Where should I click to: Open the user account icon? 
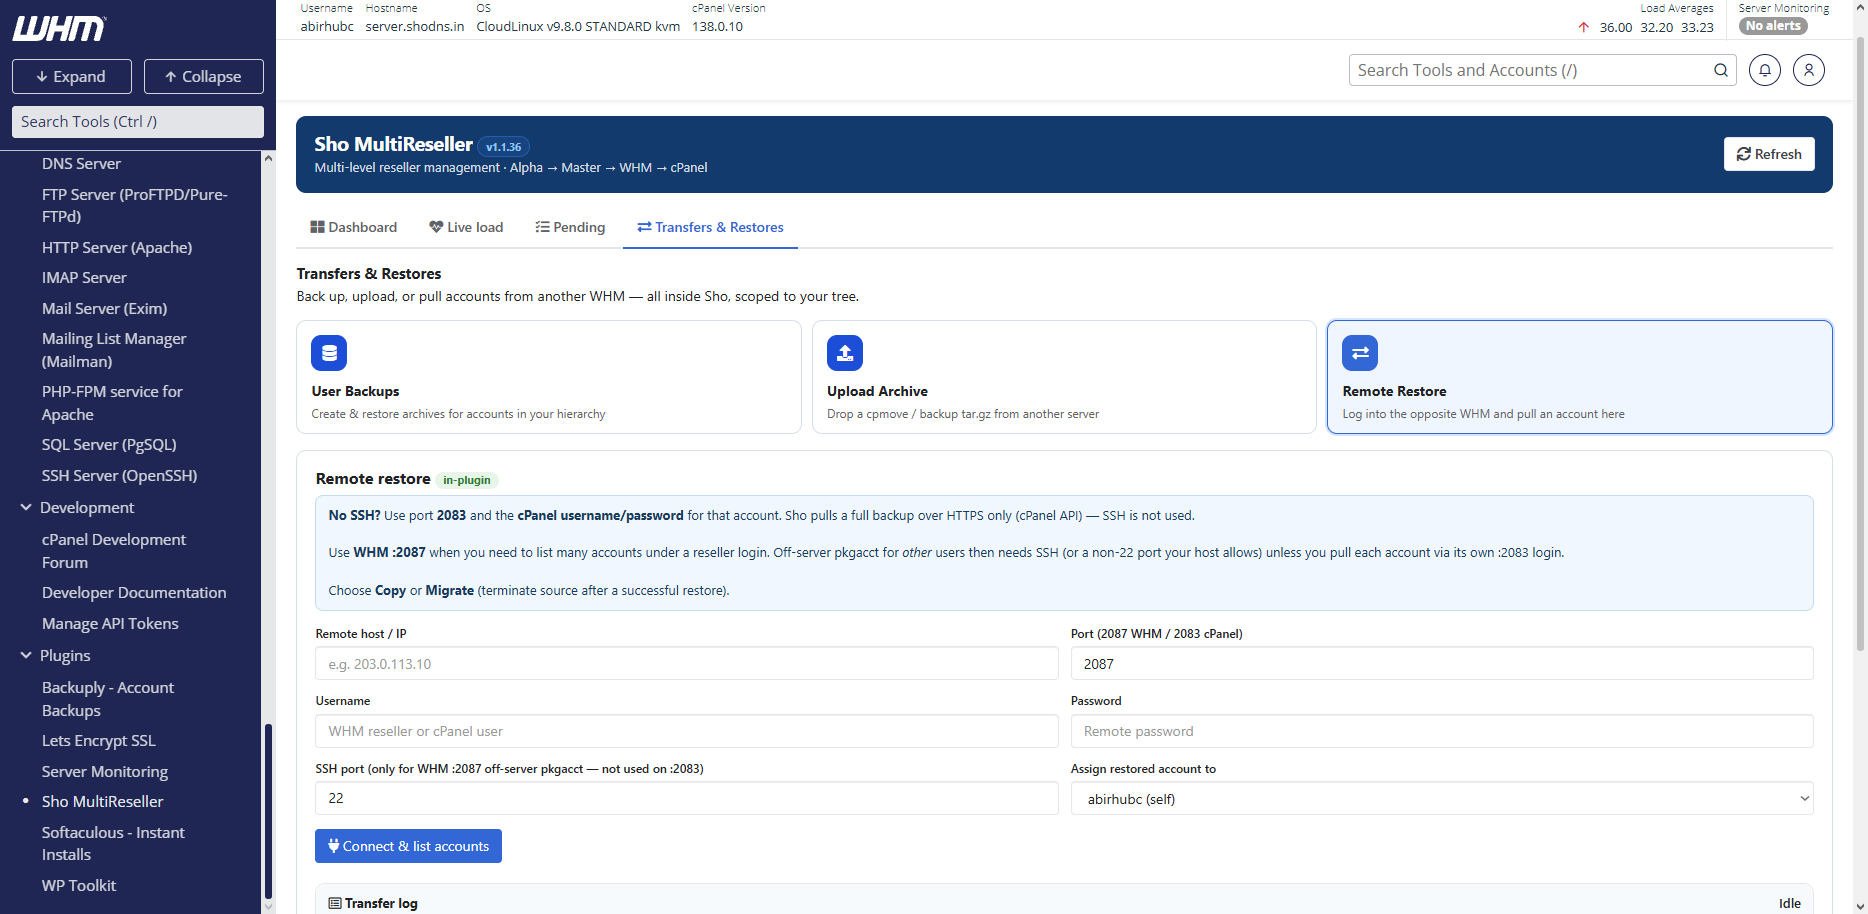tap(1809, 70)
